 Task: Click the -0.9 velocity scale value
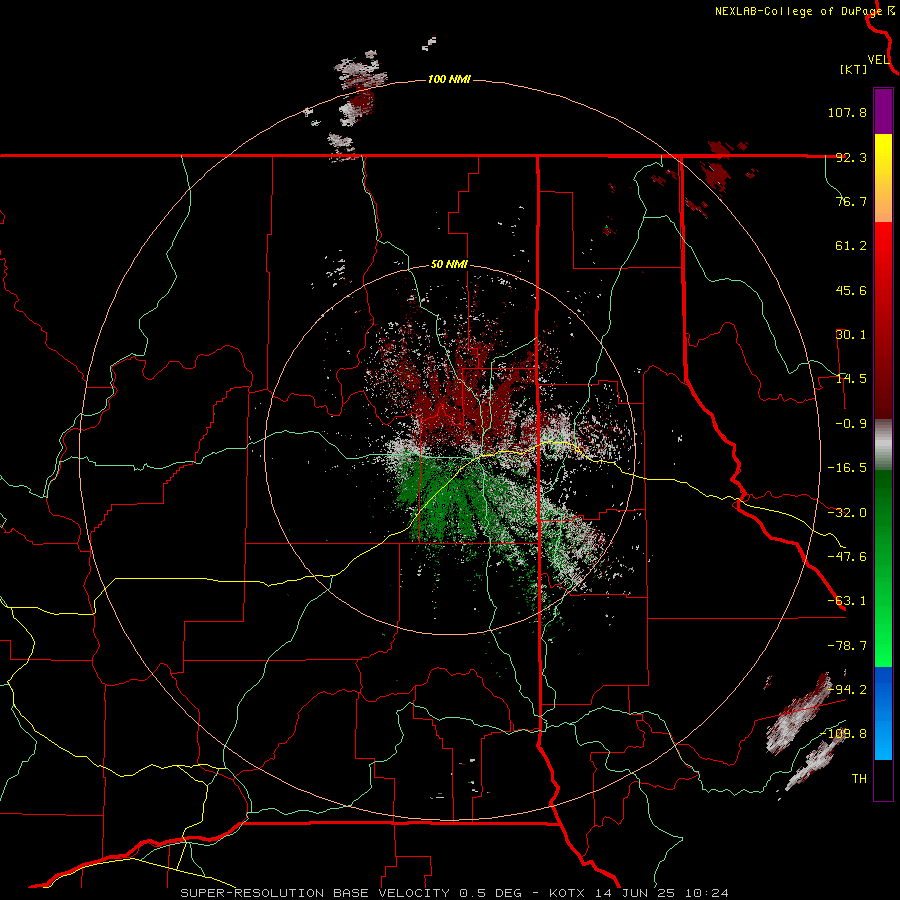point(851,424)
